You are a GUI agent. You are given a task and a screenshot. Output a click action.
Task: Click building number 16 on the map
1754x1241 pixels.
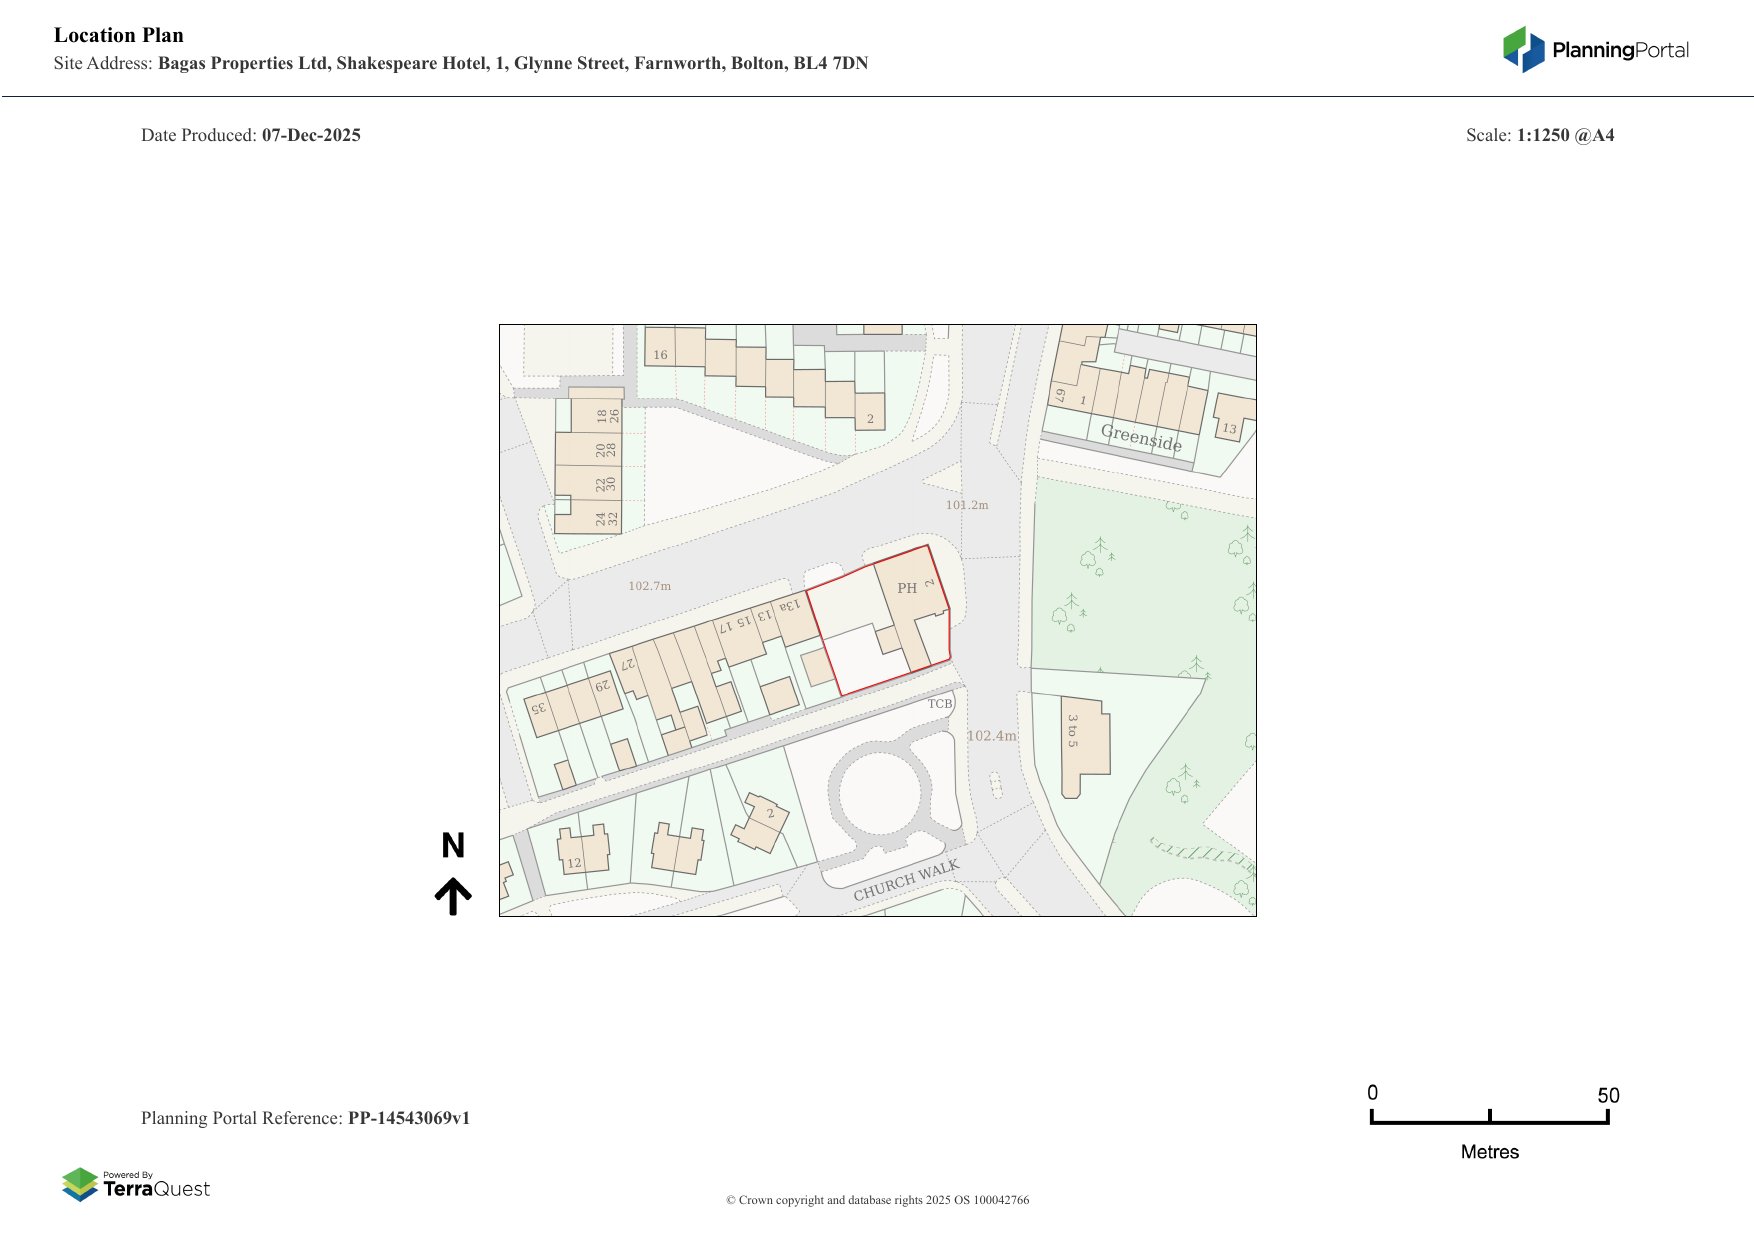(x=660, y=355)
